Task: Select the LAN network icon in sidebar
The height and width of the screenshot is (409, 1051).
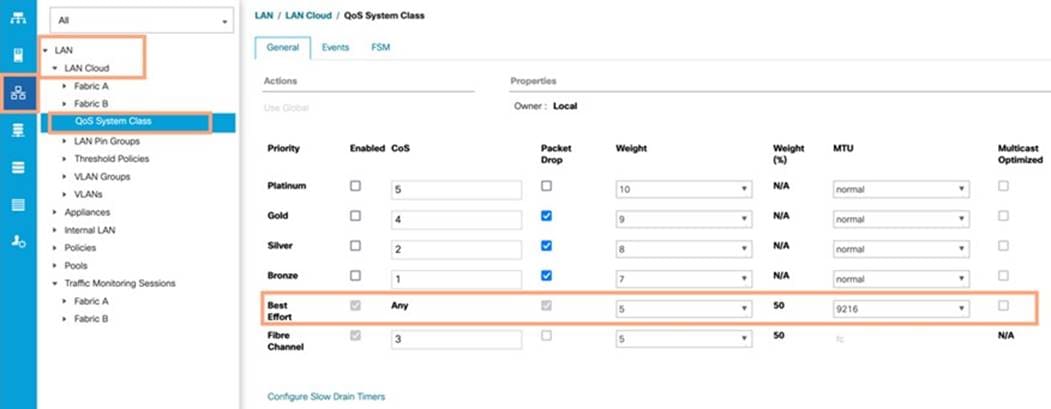Action: tap(18, 93)
